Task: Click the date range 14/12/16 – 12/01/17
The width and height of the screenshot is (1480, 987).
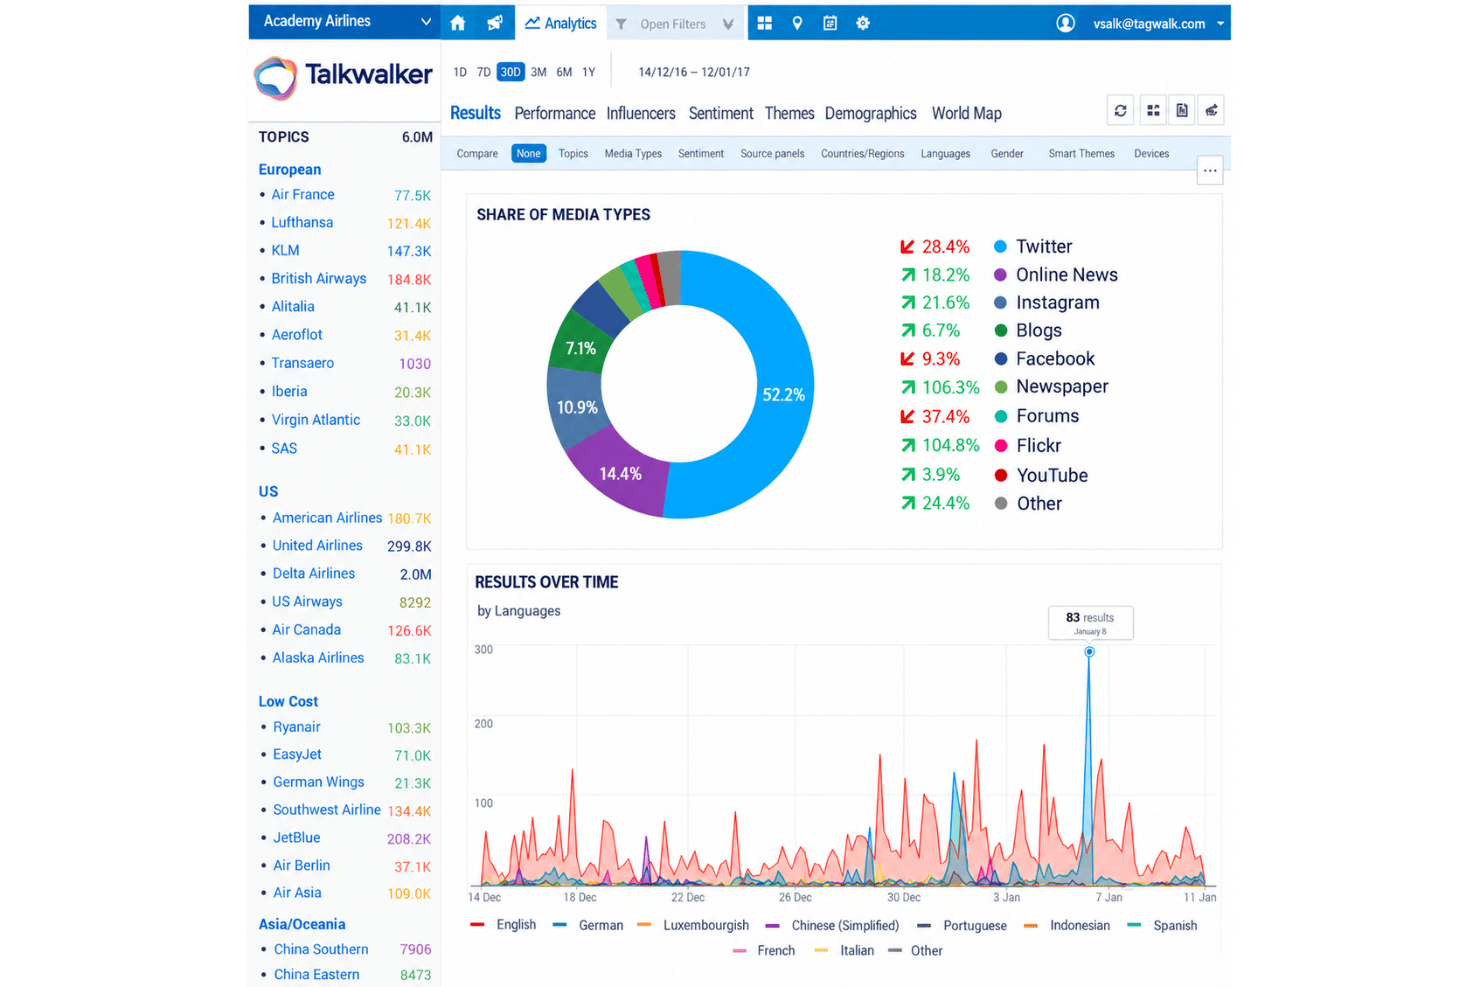Action: (x=694, y=72)
